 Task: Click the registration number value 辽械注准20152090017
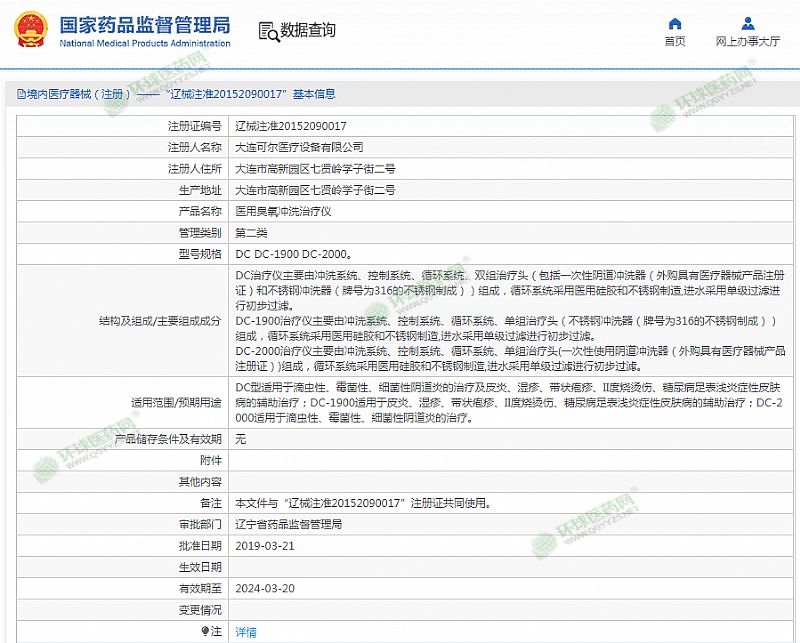[290, 126]
